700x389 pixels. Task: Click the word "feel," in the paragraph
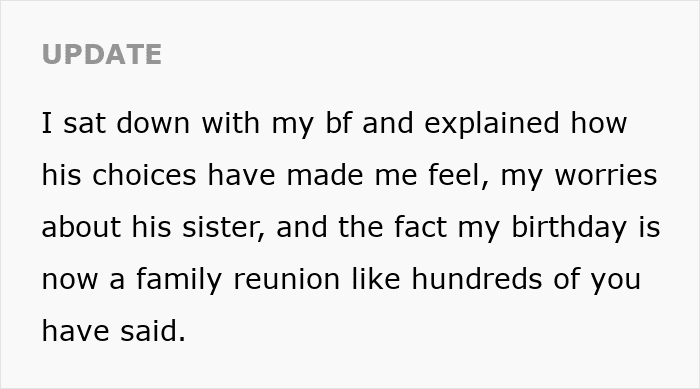[x=458, y=176]
